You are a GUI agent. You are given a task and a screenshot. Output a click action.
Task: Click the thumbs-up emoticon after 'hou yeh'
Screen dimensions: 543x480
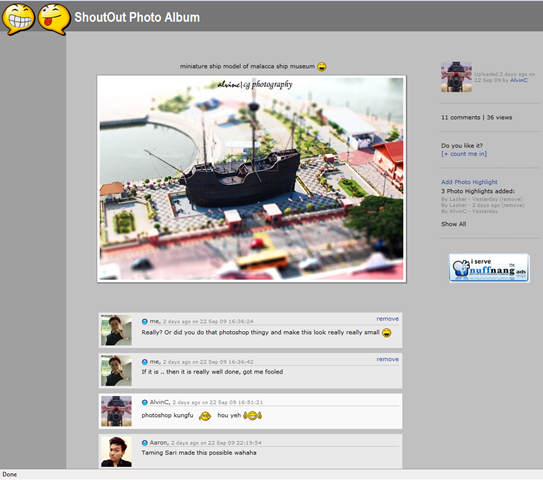(x=252, y=415)
